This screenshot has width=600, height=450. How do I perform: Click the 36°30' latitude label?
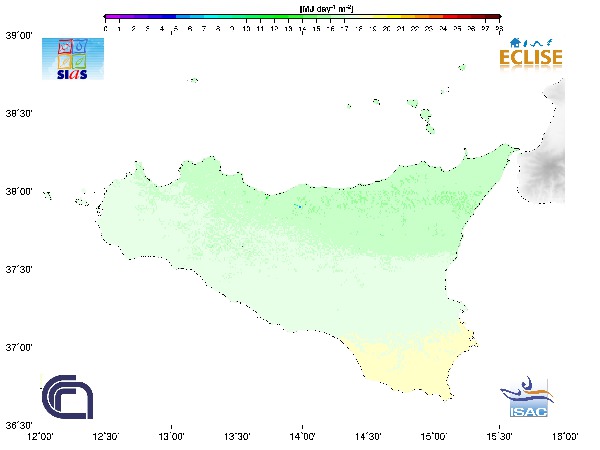tap(19, 425)
